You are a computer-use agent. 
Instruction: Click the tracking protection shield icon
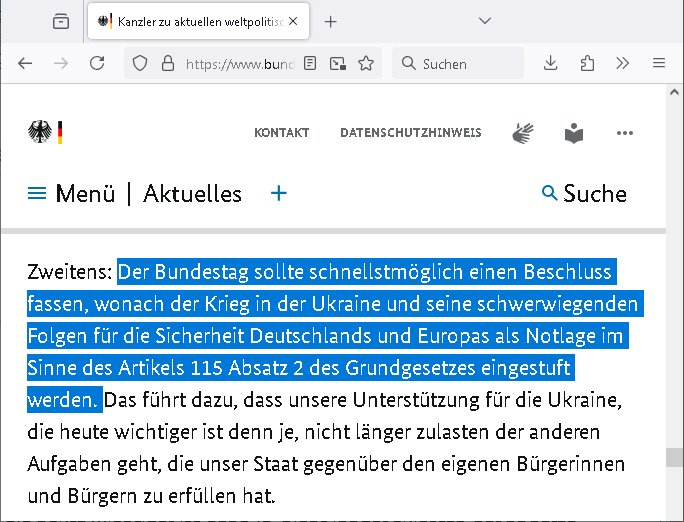[x=140, y=63]
